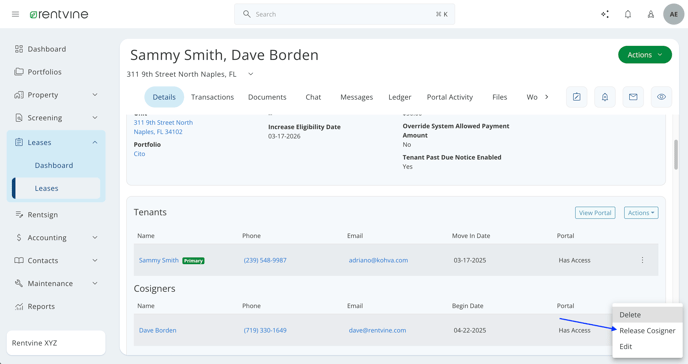Open Dave Borden cosigner link
688x364 pixels.
[158, 330]
